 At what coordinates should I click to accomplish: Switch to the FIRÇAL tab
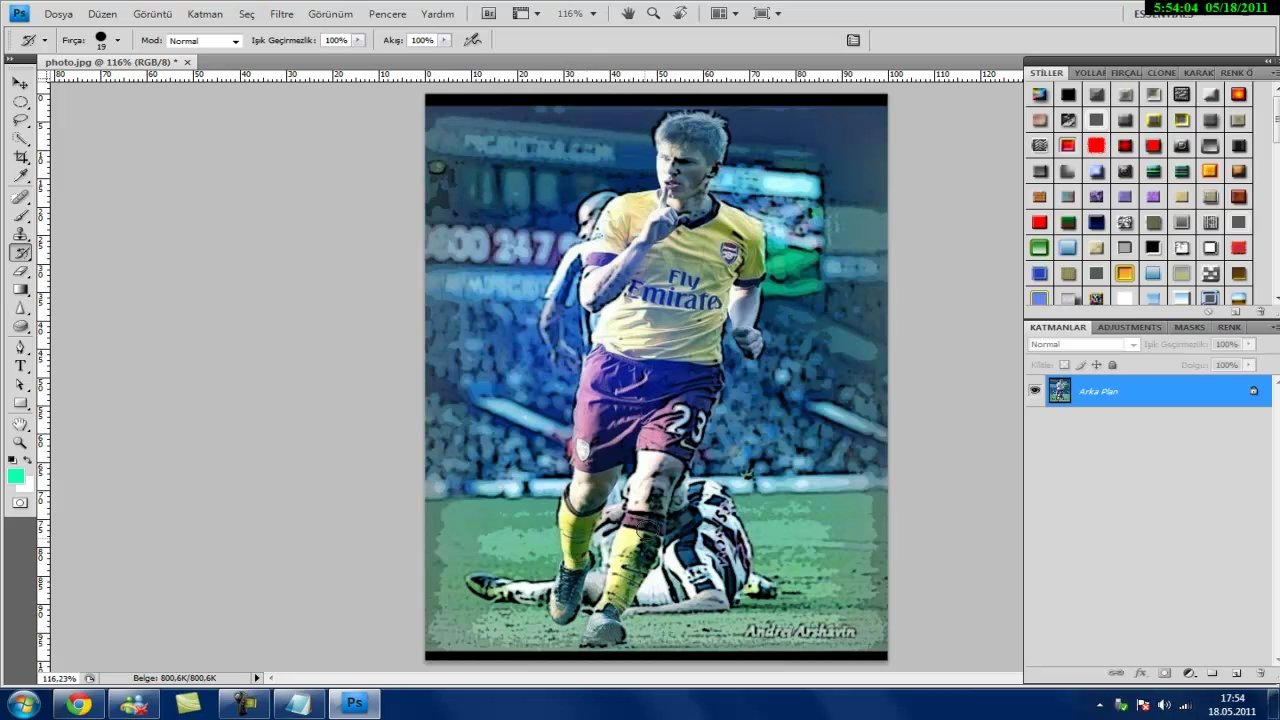(x=1125, y=73)
